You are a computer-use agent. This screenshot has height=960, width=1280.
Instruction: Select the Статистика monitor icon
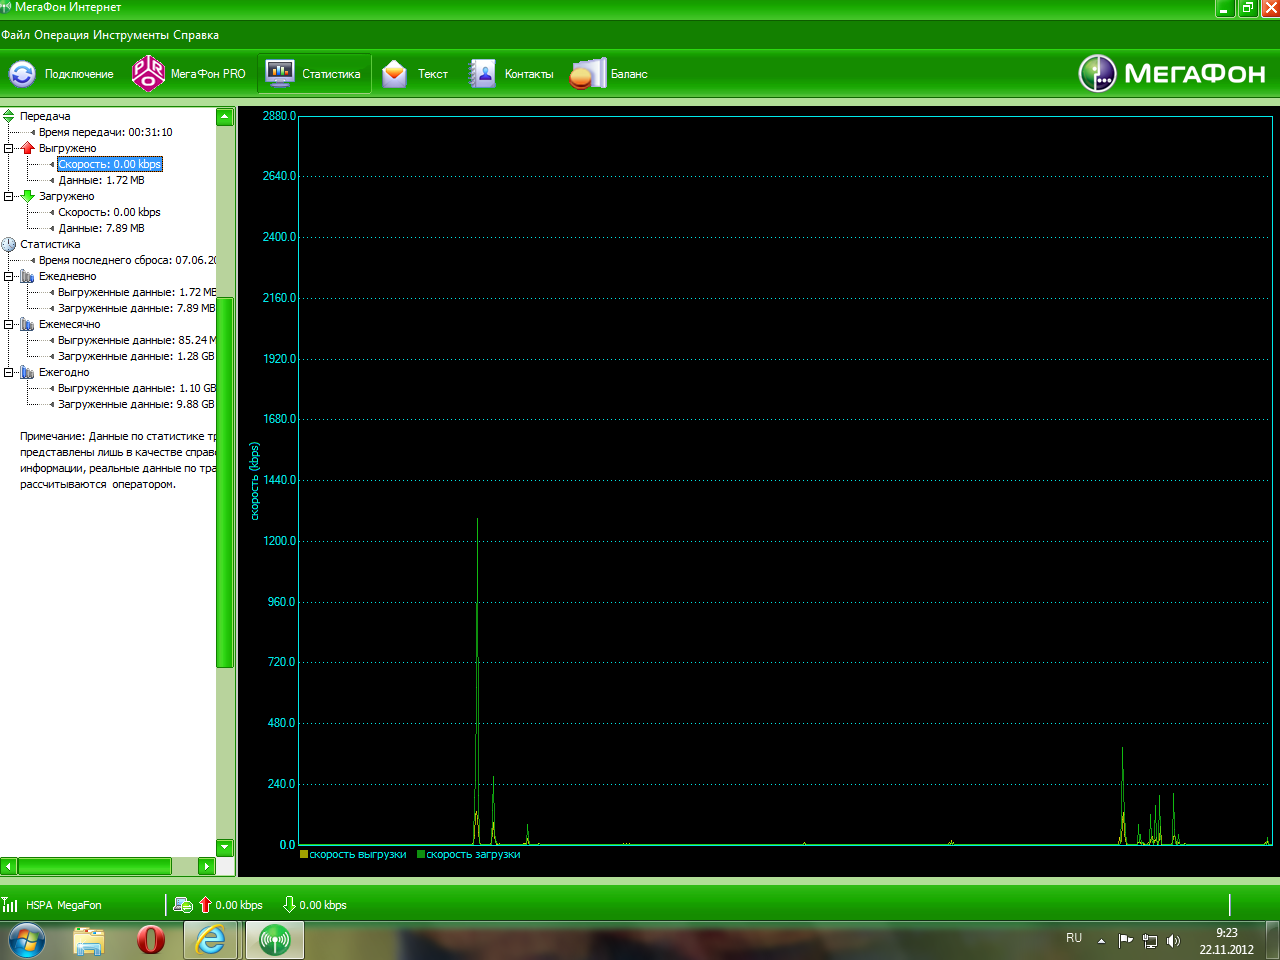click(x=280, y=74)
